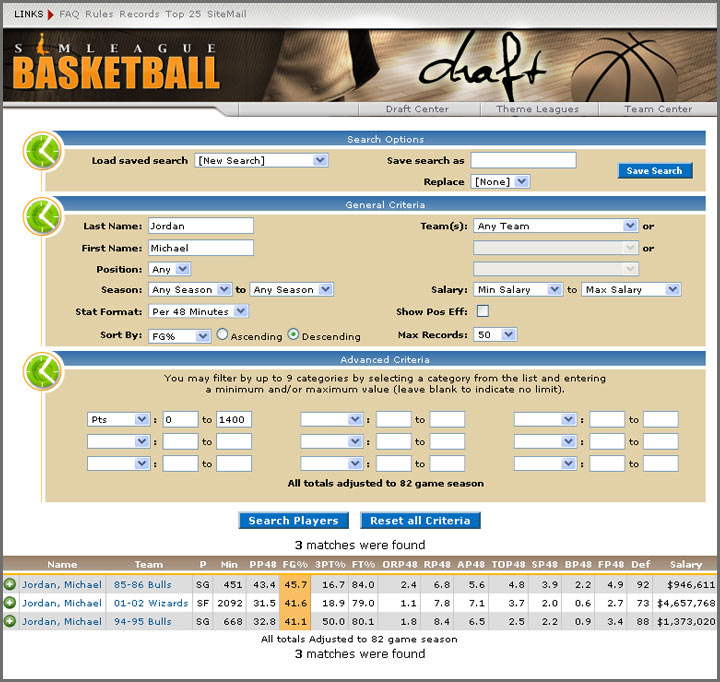The image size is (720, 682).
Task: Open the Load saved search dropdown
Action: point(261,160)
